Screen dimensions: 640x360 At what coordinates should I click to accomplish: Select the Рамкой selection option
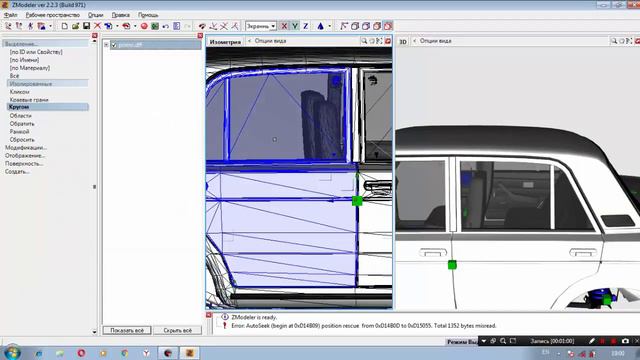click(x=20, y=131)
